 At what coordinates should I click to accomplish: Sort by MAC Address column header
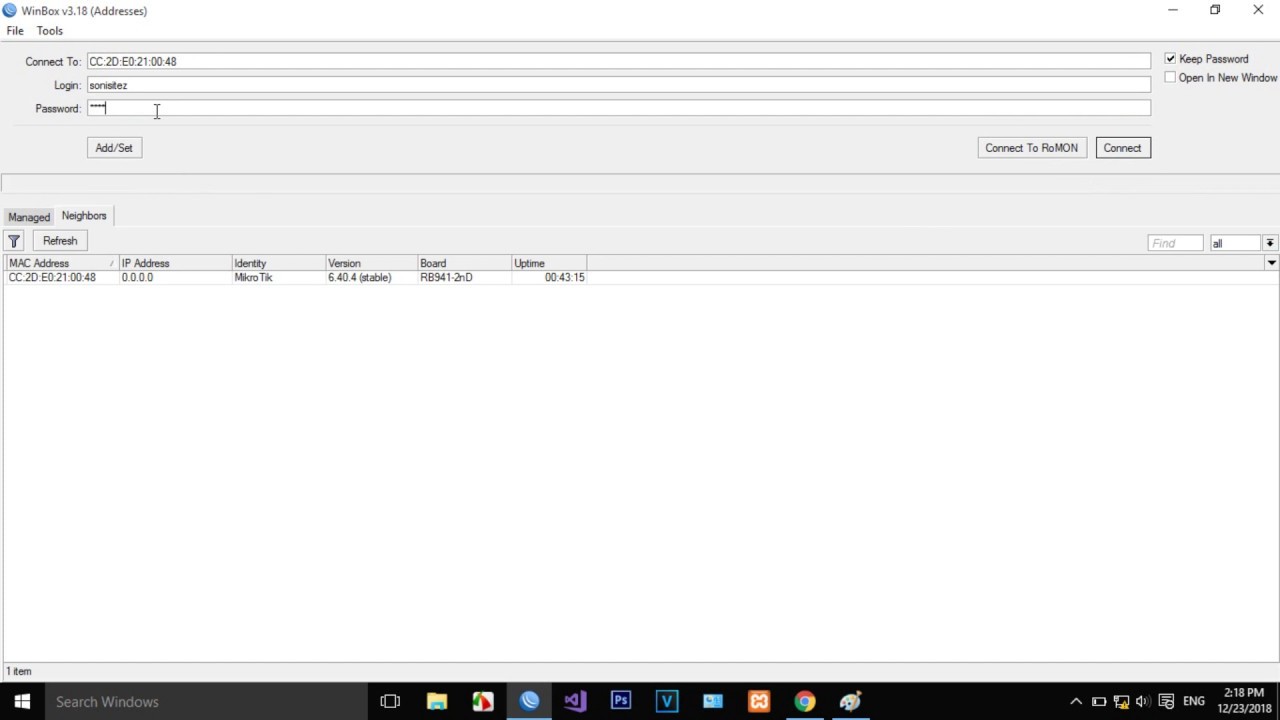(x=62, y=263)
